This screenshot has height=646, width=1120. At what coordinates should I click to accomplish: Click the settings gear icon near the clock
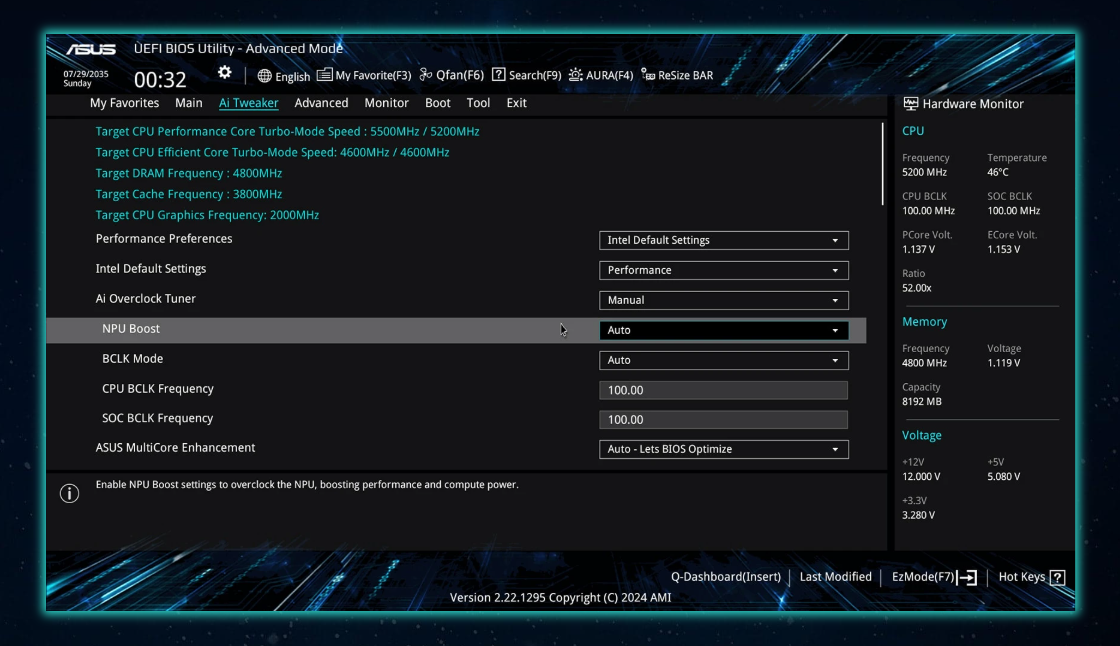coord(224,72)
